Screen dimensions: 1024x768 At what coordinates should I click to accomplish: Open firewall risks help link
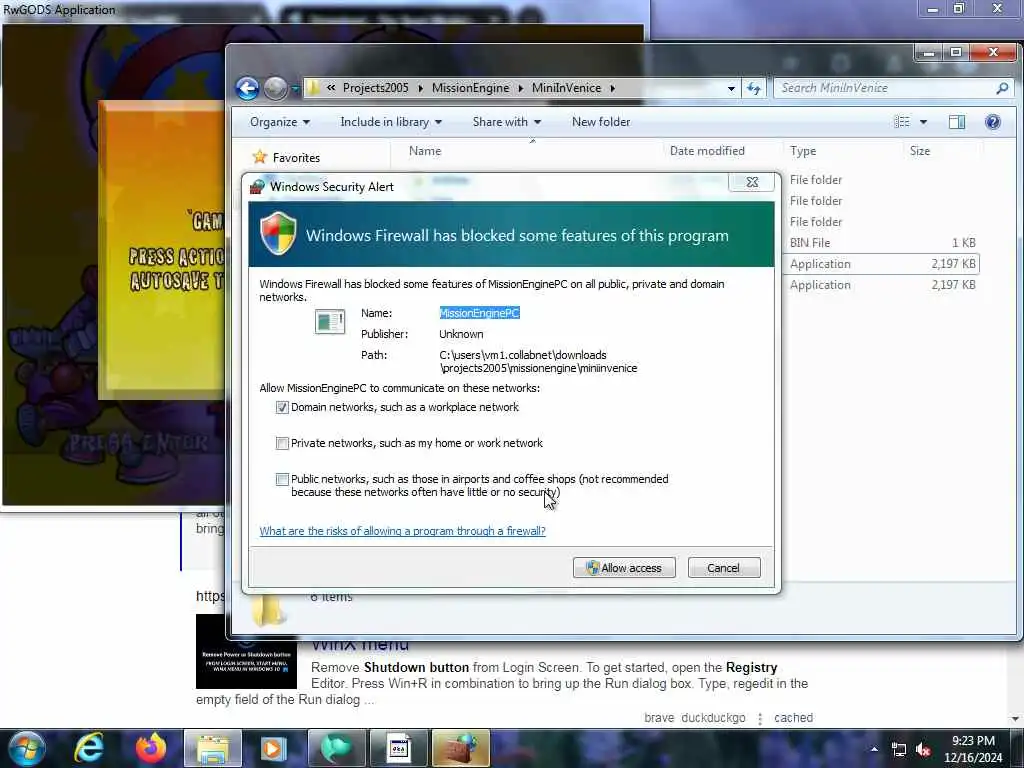coord(402,531)
